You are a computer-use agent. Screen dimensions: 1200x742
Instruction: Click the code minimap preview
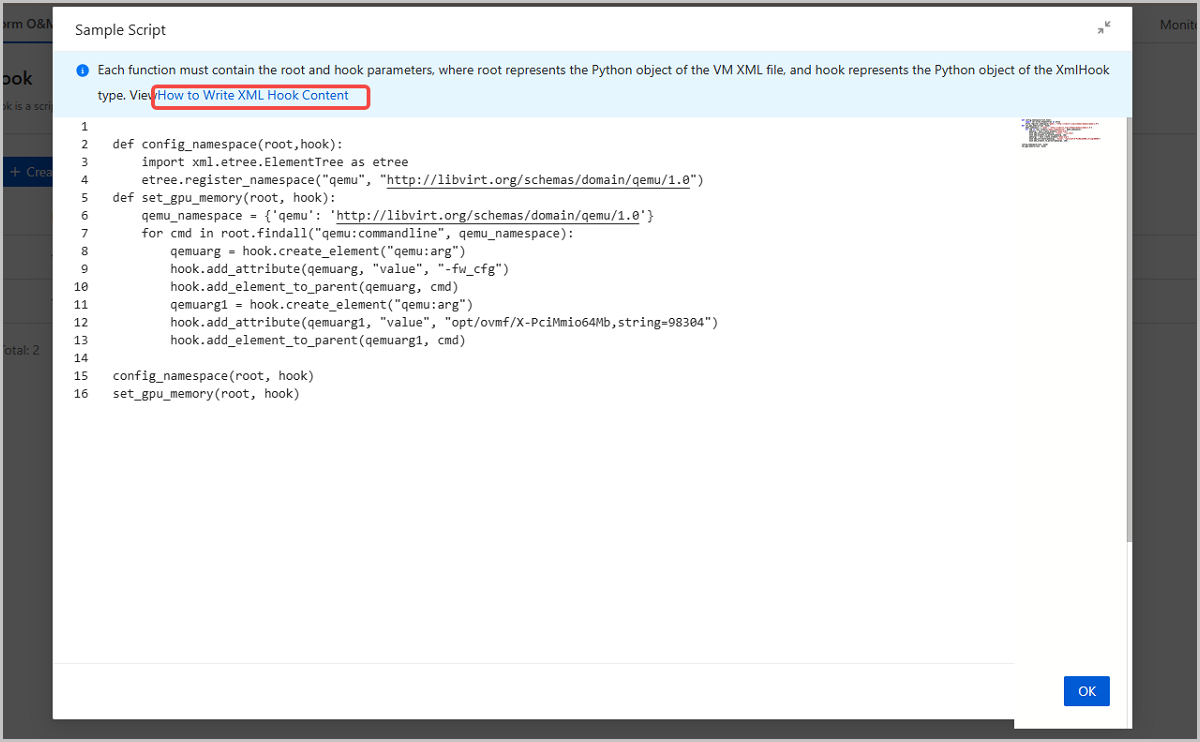[1060, 134]
